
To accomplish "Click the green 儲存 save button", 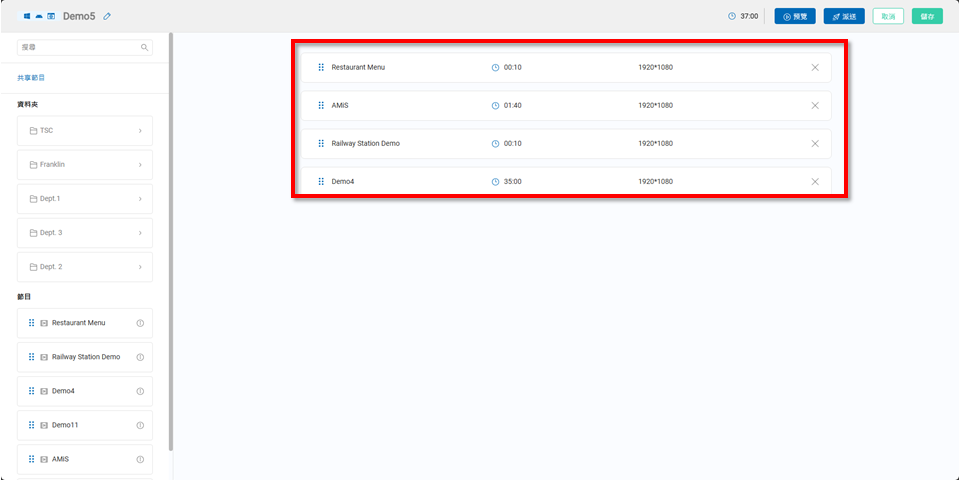I will click(927, 16).
